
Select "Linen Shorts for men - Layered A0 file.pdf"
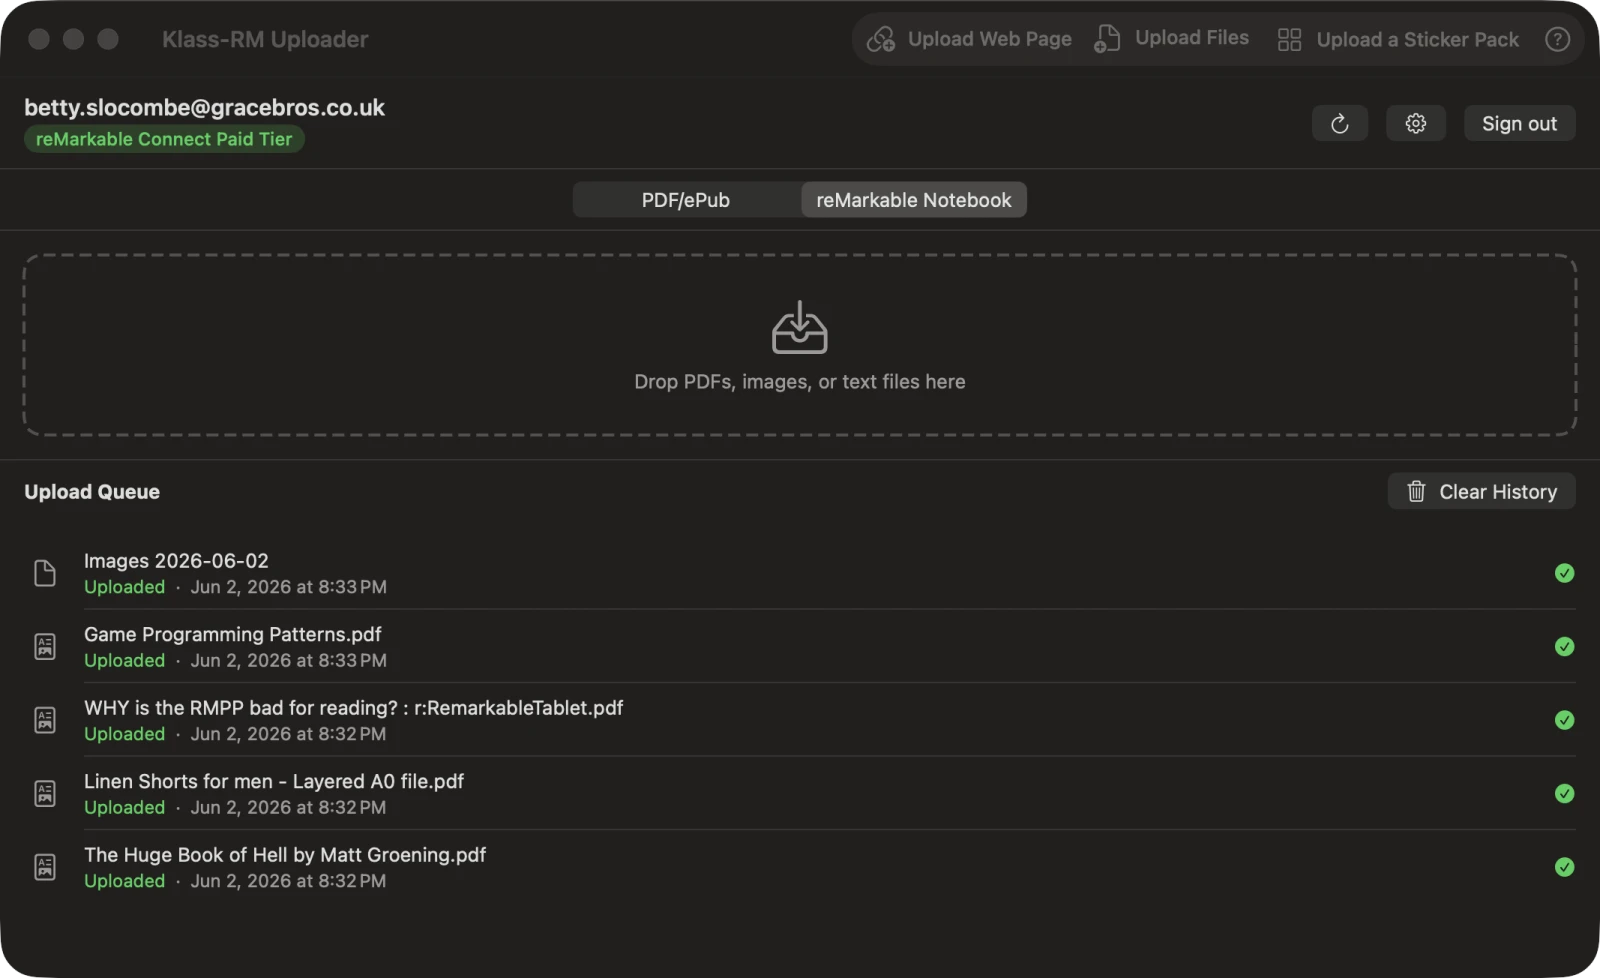[274, 781]
